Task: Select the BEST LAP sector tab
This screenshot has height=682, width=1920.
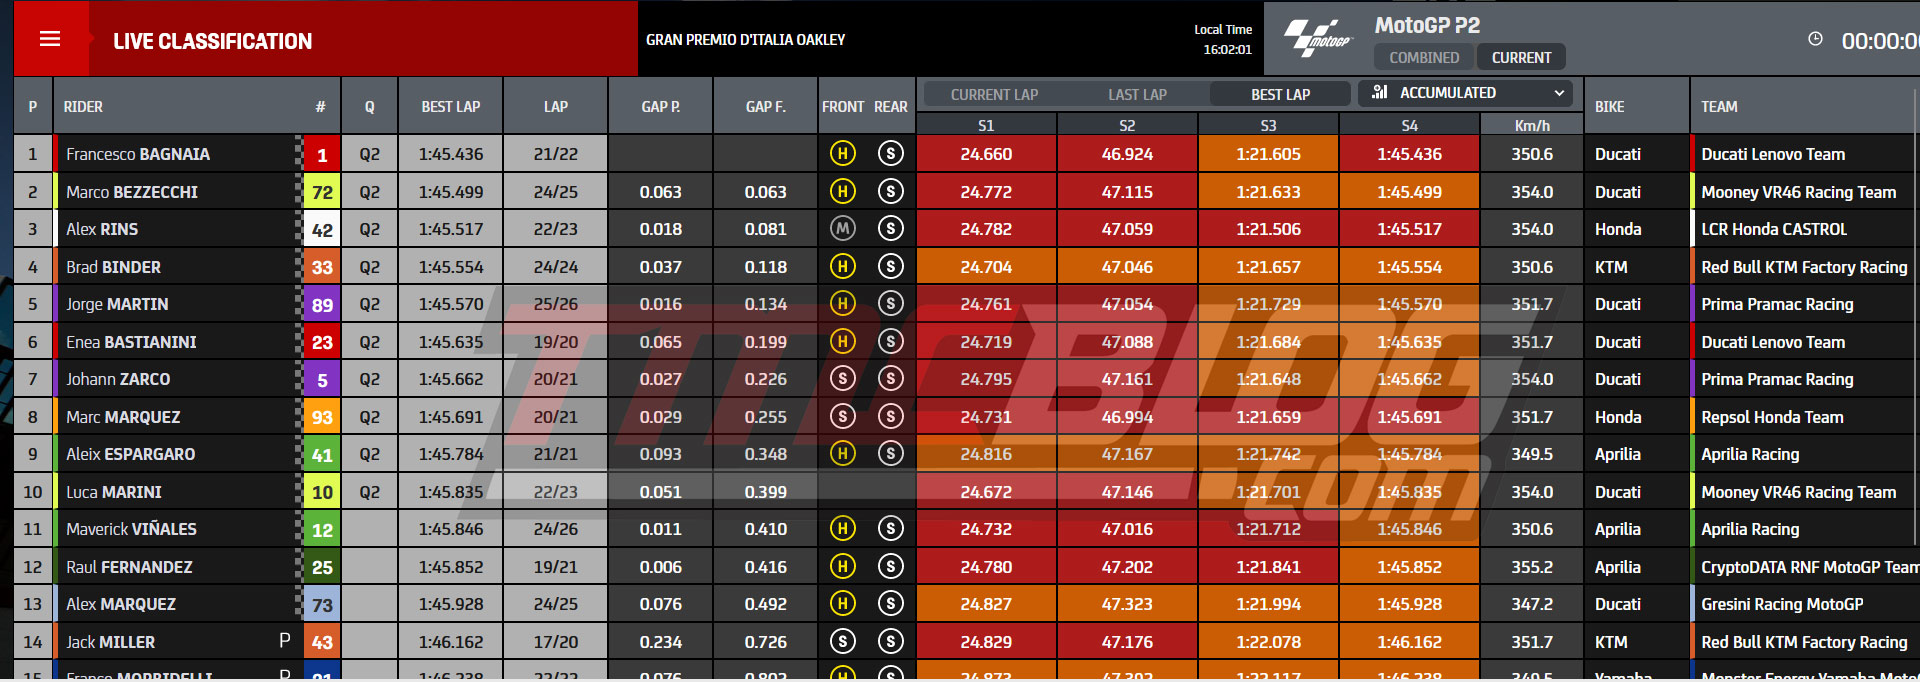Action: (1280, 94)
